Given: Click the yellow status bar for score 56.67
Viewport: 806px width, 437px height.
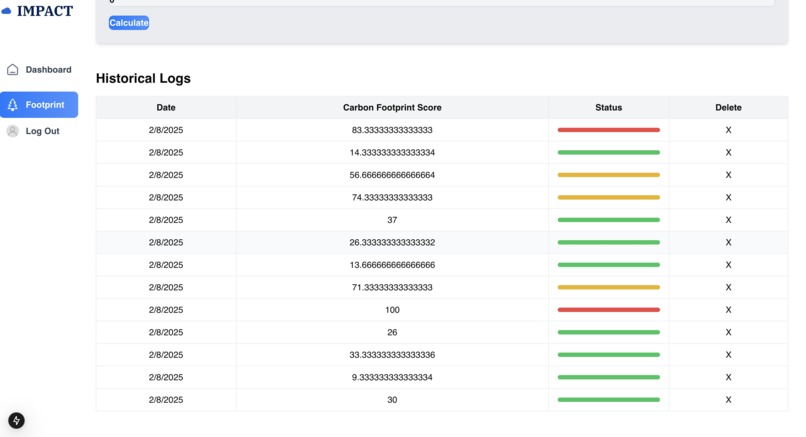Looking at the screenshot, I should pos(608,175).
